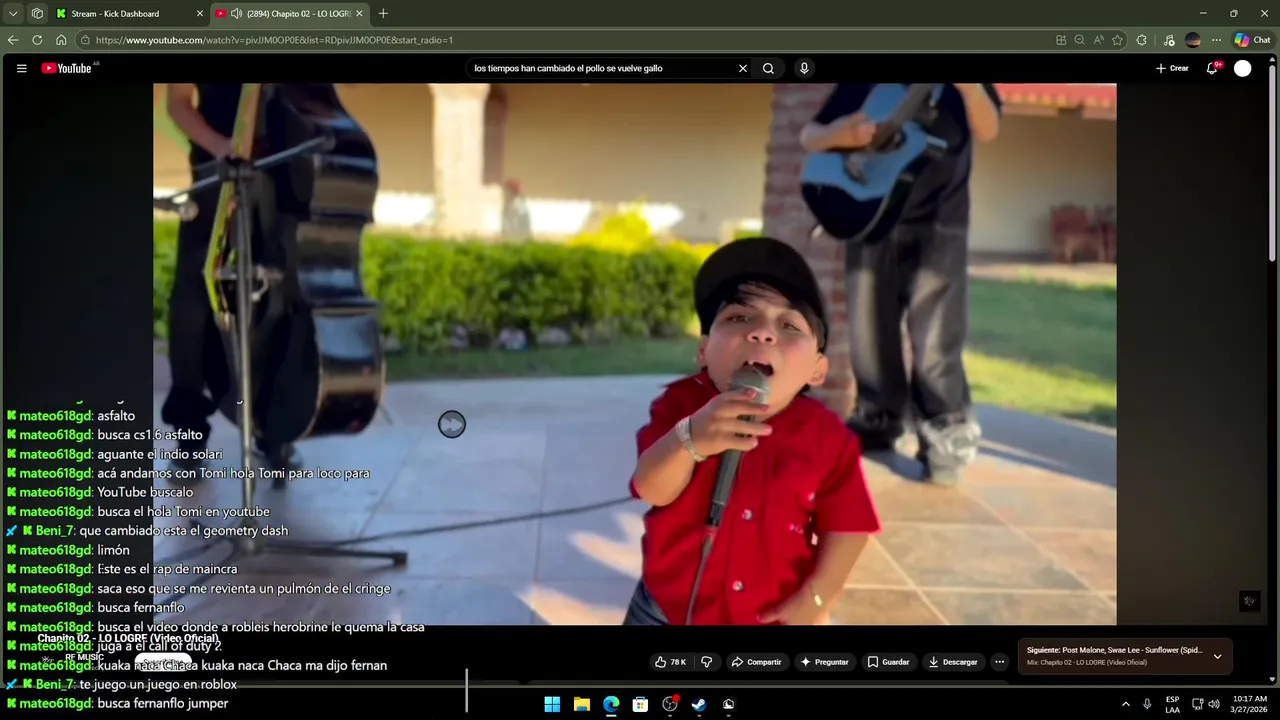Expand the Siguiente playlist panel chevron
The height and width of the screenshot is (720, 1280).
(x=1217, y=656)
